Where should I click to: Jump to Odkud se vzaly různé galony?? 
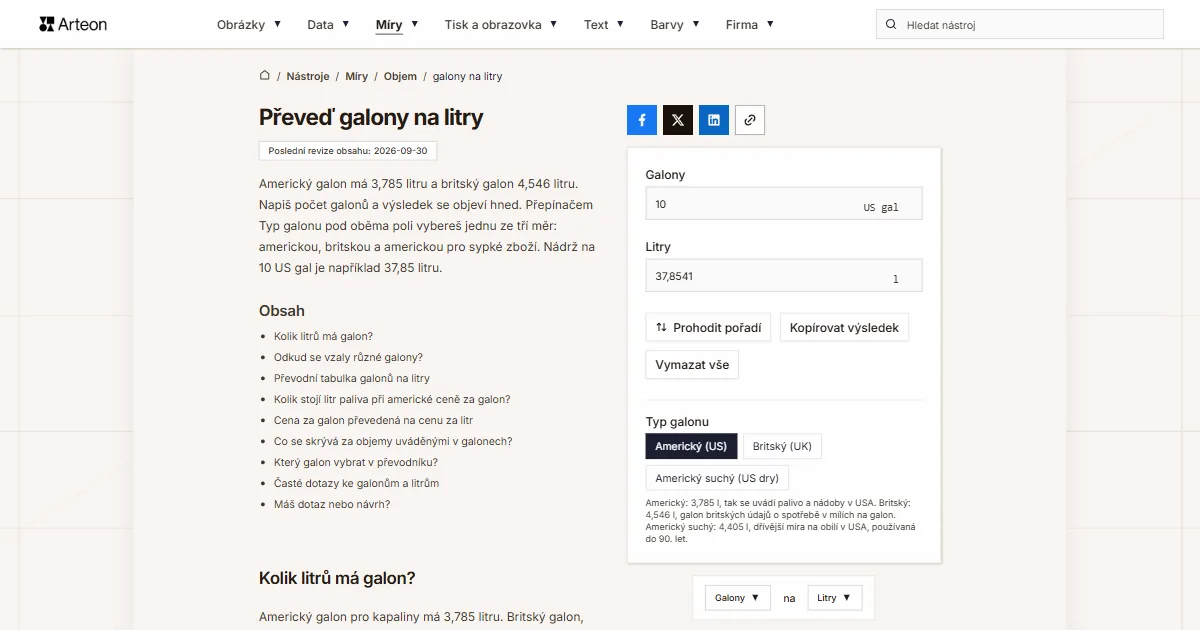(348, 357)
